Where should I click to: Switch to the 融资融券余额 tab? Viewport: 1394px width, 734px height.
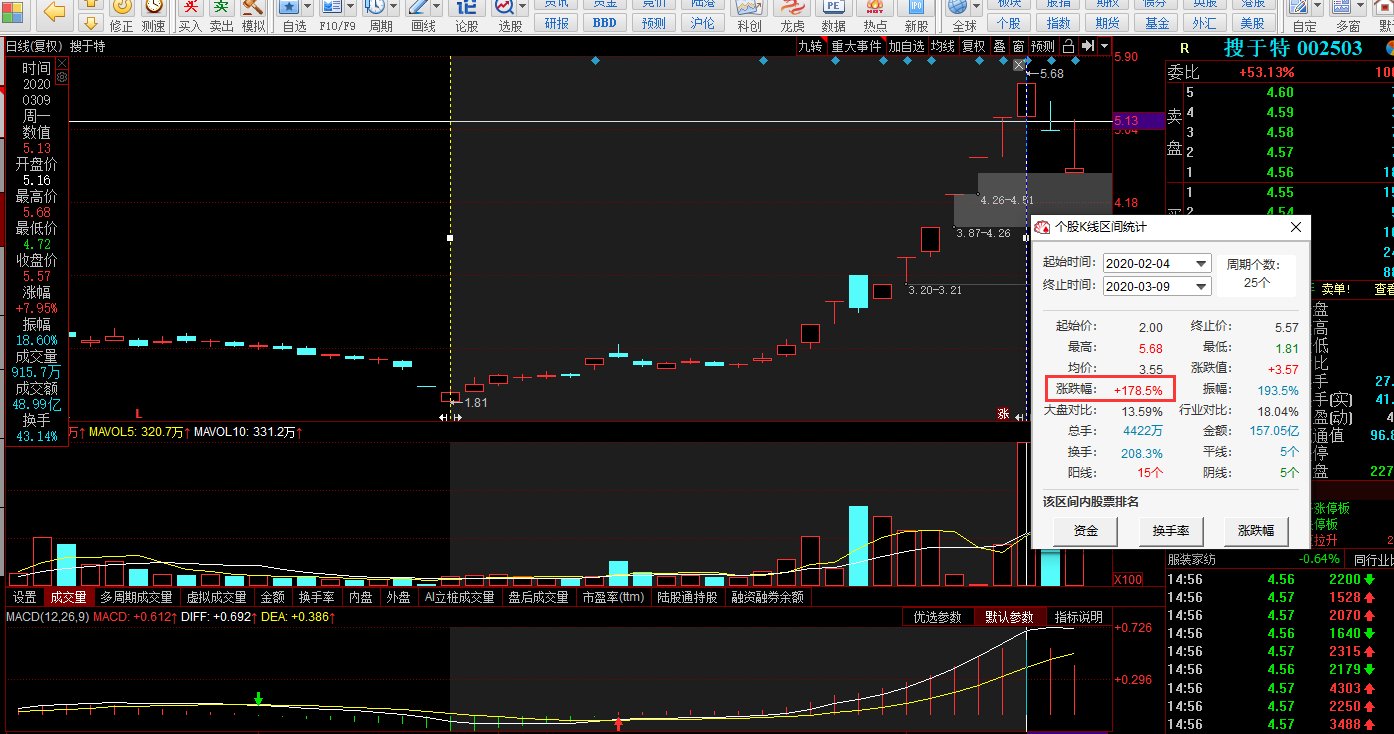click(x=767, y=597)
